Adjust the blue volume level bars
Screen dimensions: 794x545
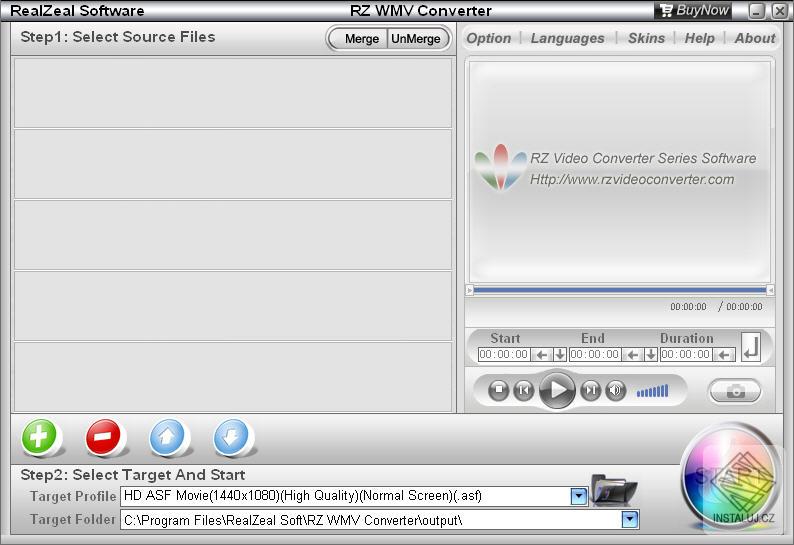click(x=652, y=391)
